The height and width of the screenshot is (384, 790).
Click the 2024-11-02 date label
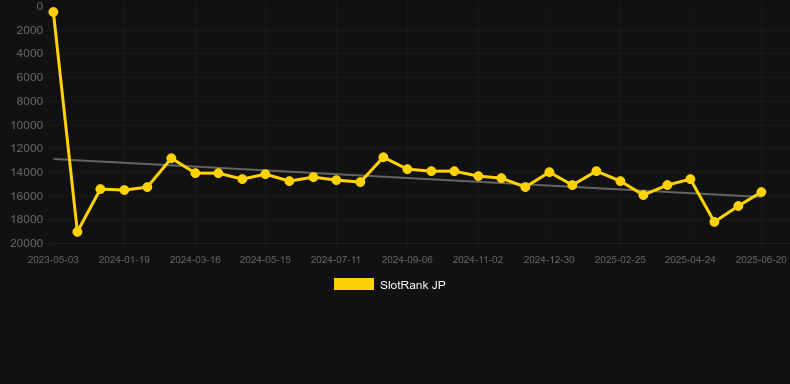coord(478,260)
